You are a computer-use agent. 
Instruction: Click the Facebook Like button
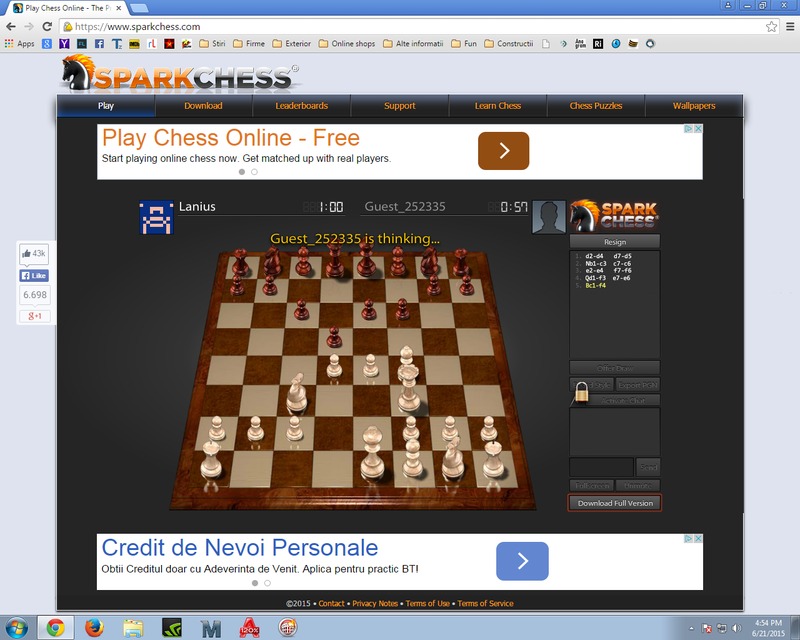coord(34,276)
